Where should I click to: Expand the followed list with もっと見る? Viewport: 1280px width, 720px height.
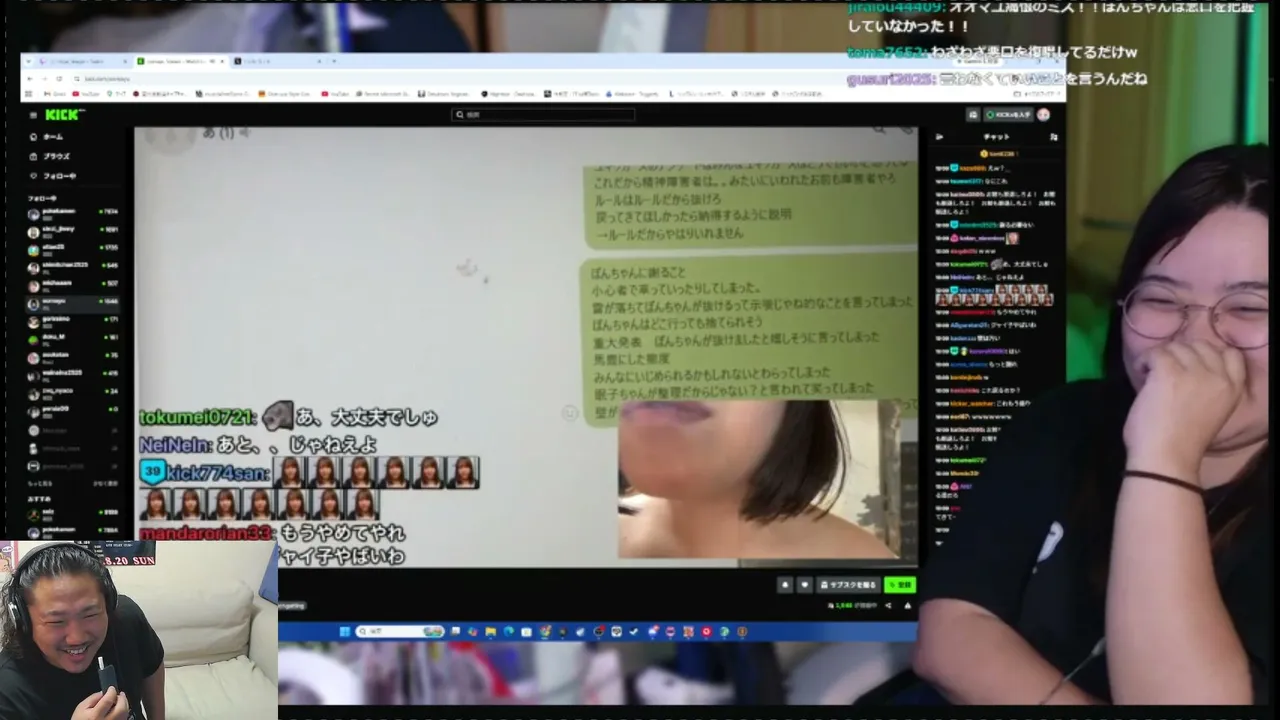[40, 482]
